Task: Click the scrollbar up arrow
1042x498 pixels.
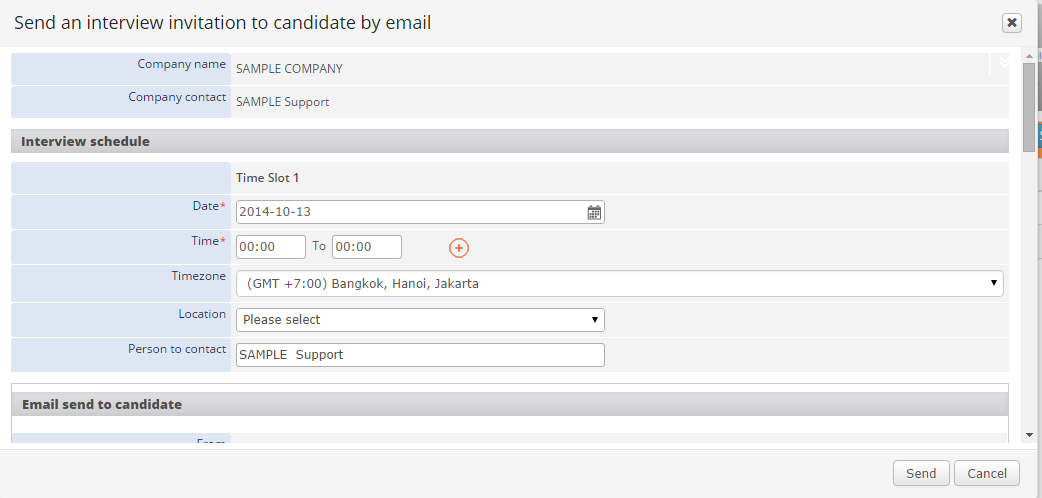Action: coord(1029,57)
